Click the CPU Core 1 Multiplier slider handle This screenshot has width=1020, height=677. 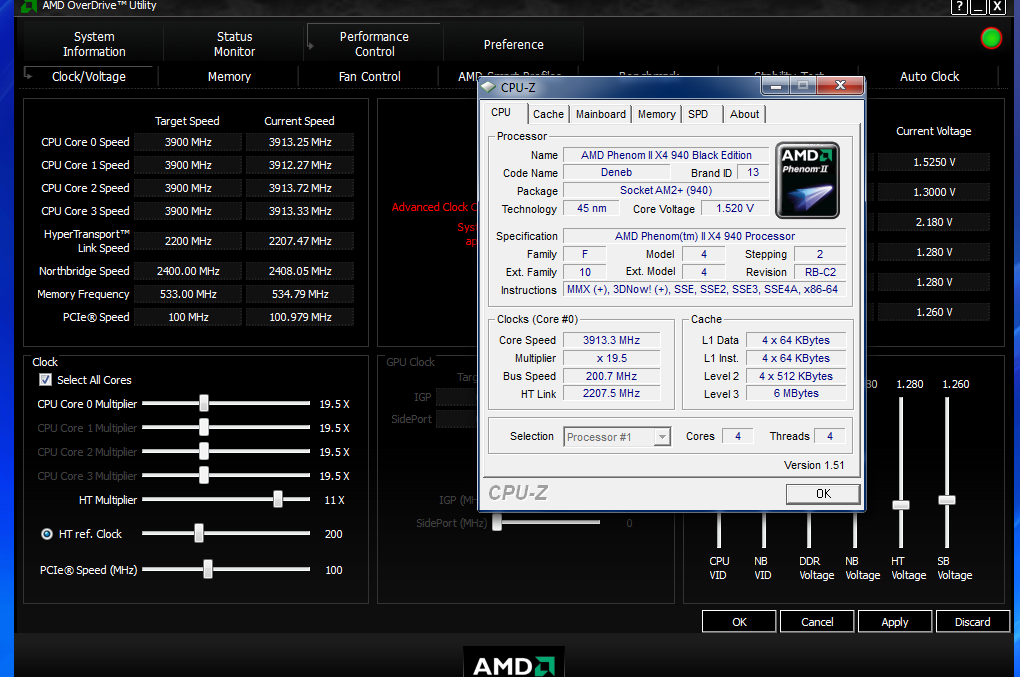[x=204, y=427]
